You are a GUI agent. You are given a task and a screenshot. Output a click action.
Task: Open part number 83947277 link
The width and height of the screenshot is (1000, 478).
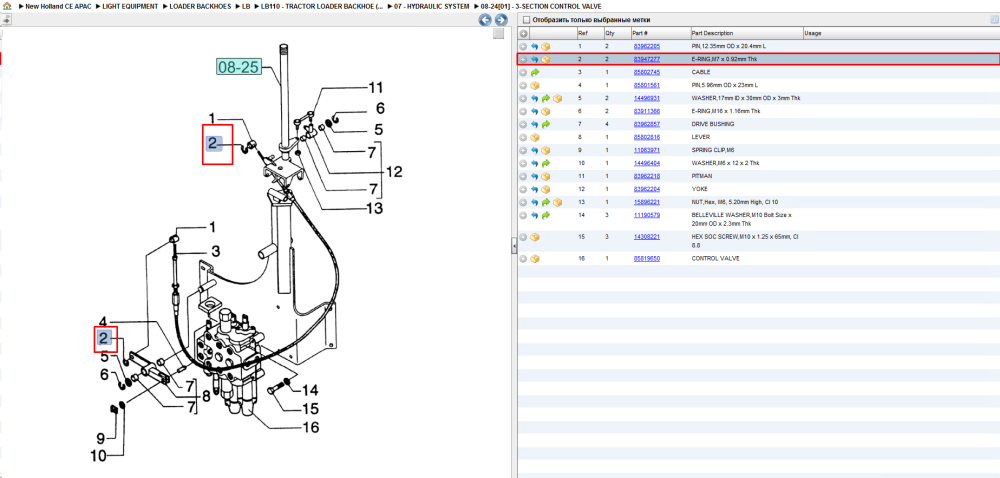646,59
